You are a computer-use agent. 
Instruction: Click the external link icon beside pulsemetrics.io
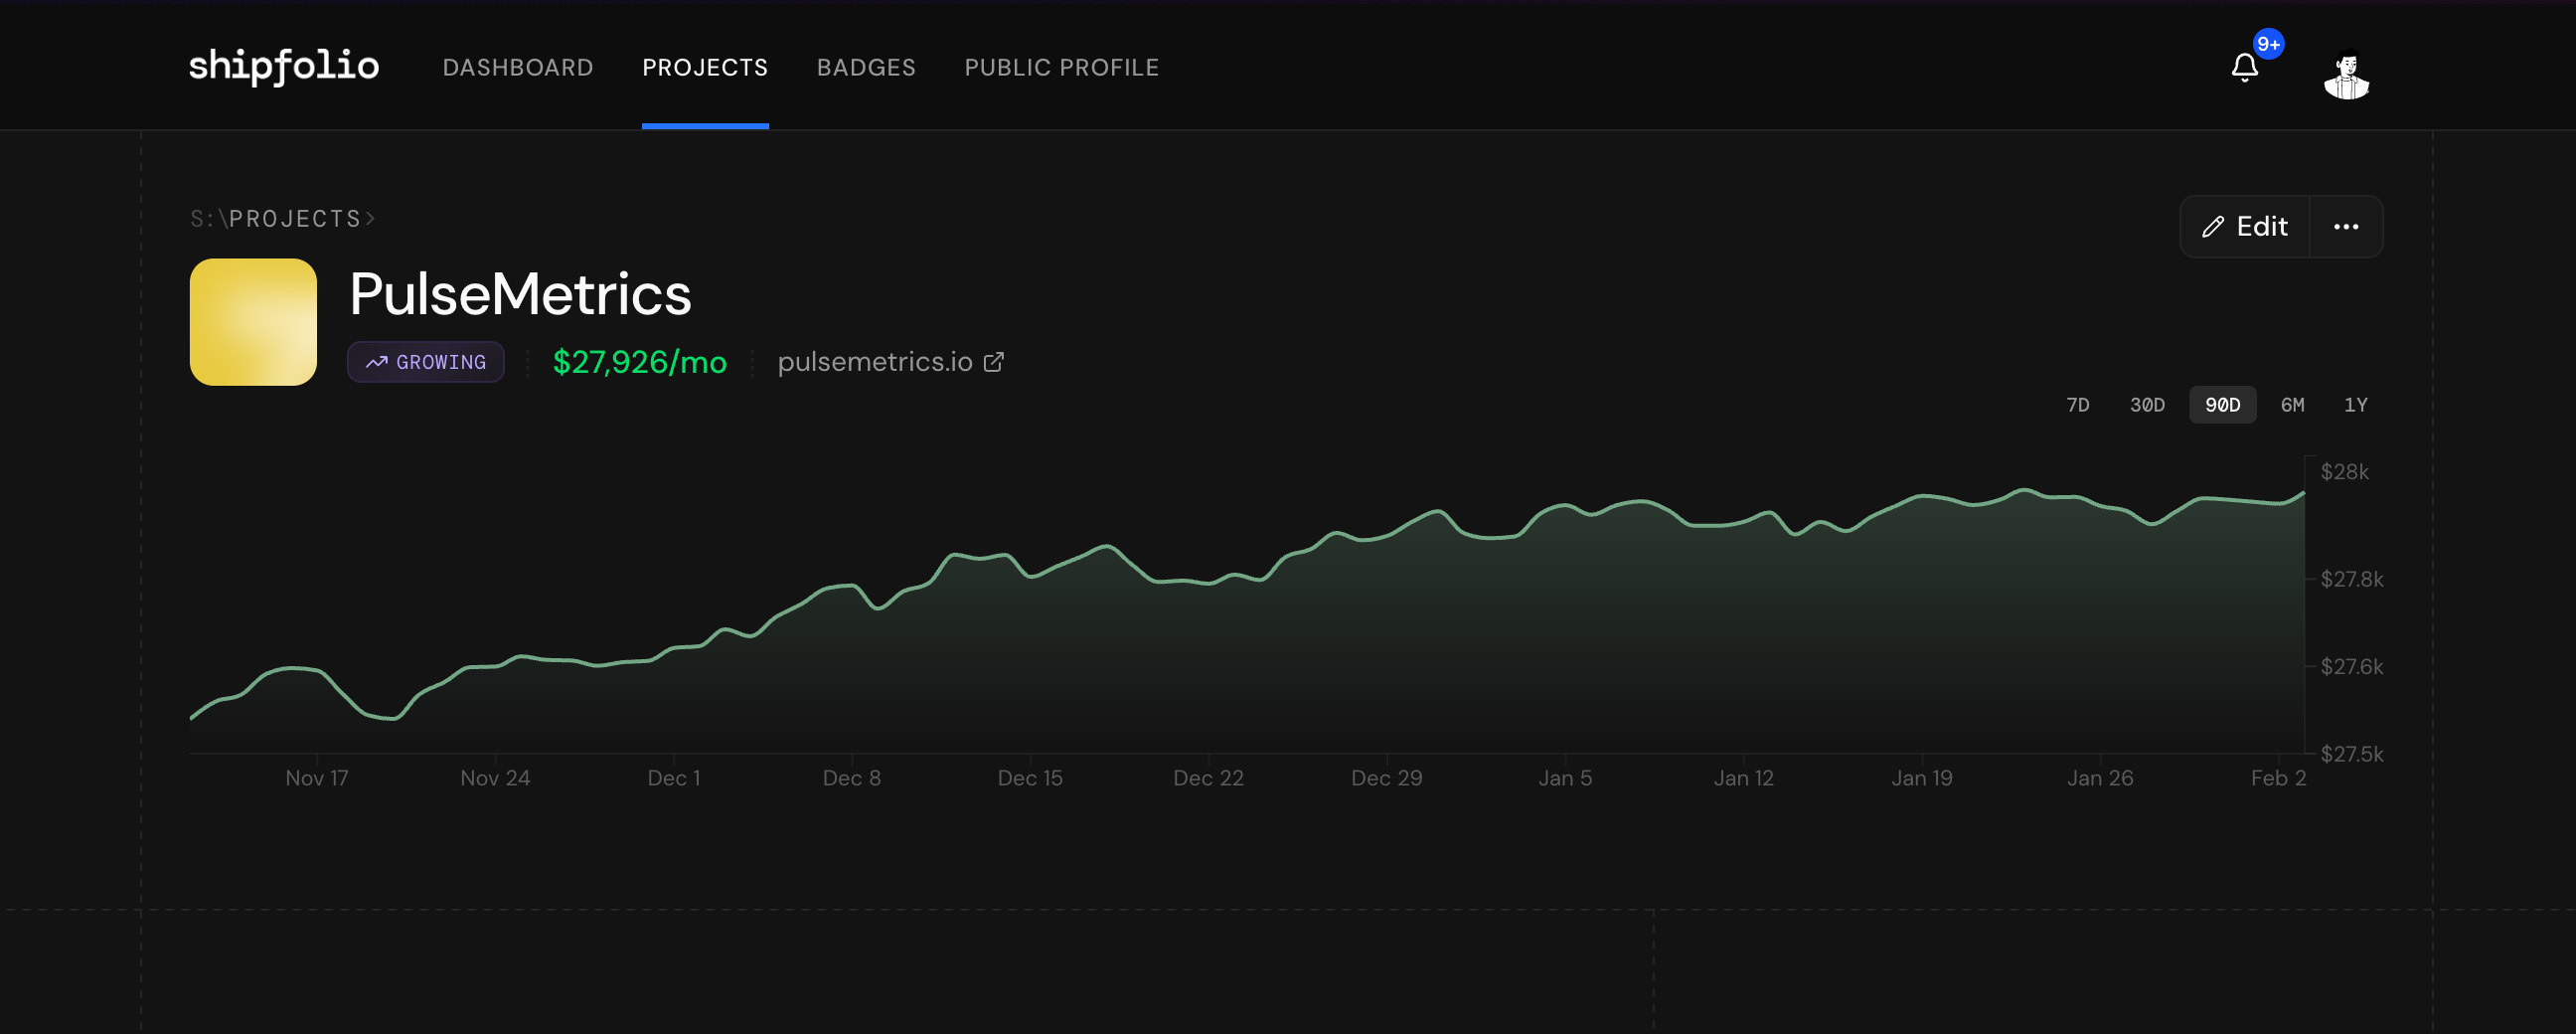pyautogui.click(x=993, y=362)
